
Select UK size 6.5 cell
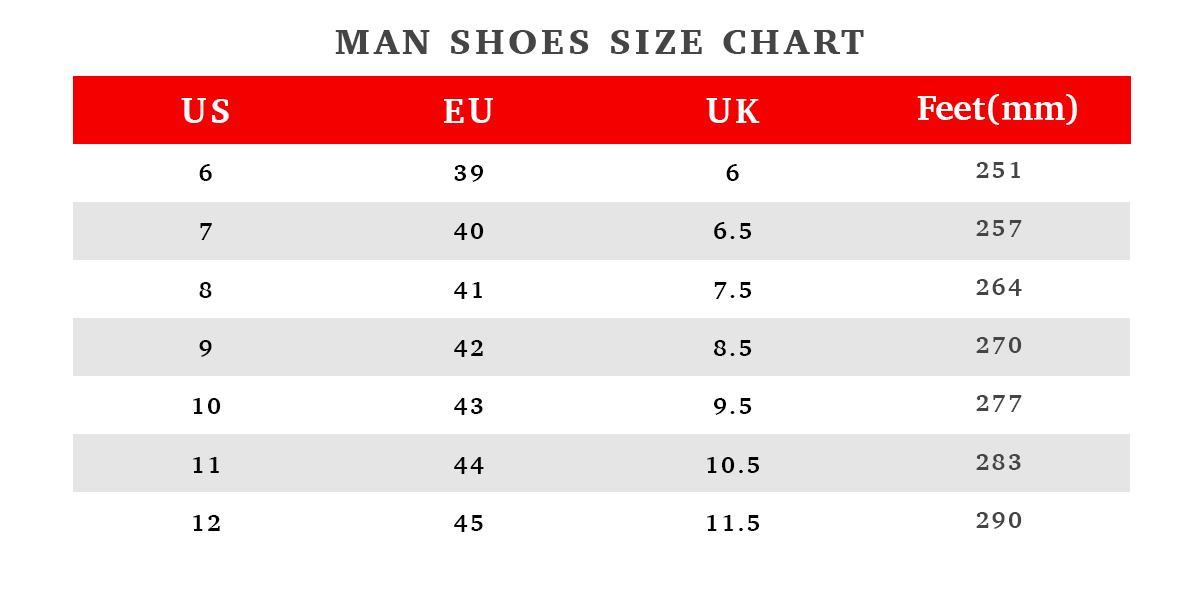733,232
